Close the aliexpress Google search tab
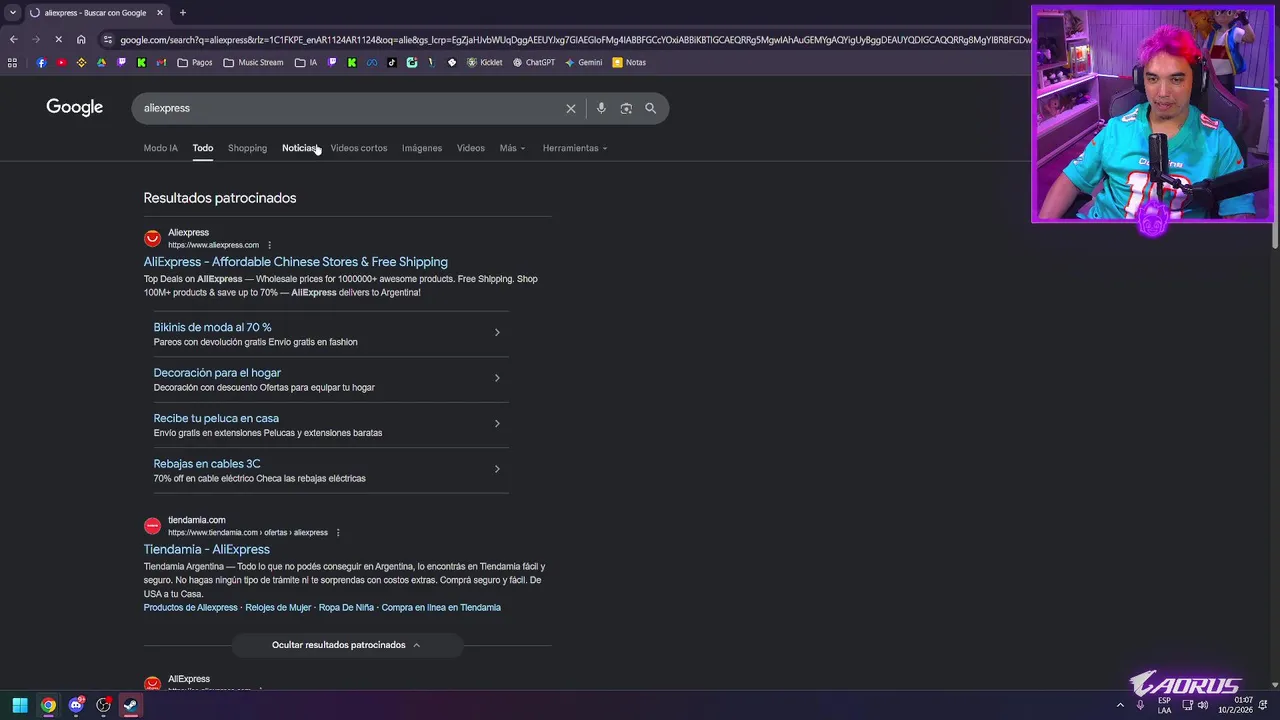This screenshot has width=1280, height=720. [160, 13]
